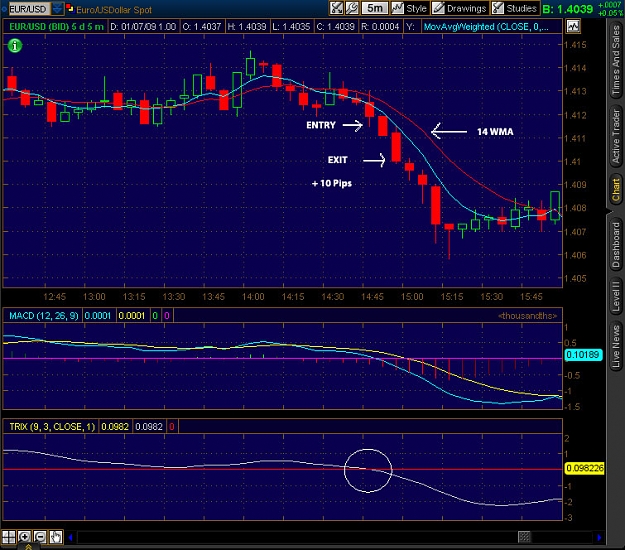
Task: Open the Level II tab
Action: (x=616, y=297)
